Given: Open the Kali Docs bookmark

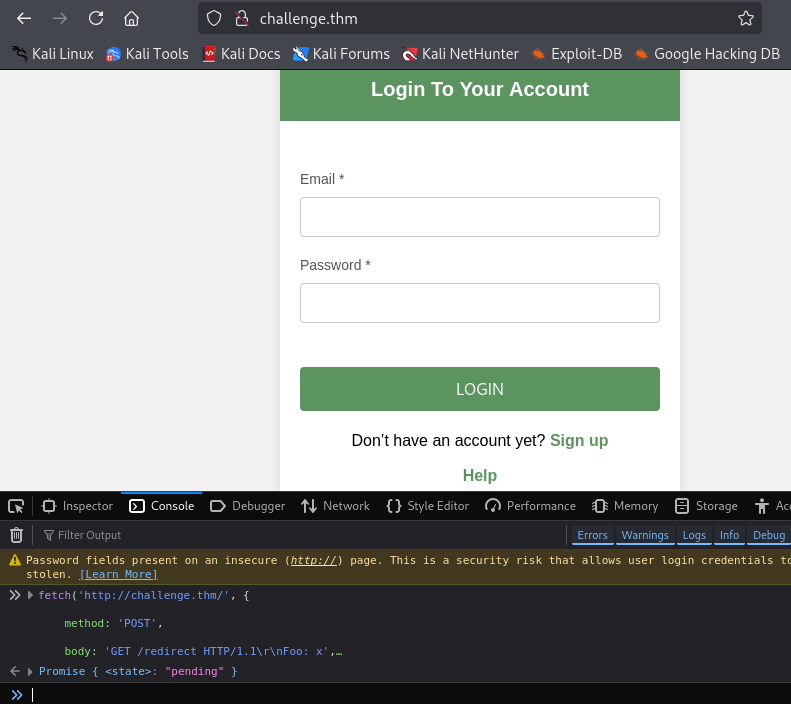Looking at the screenshot, I should pos(241,53).
